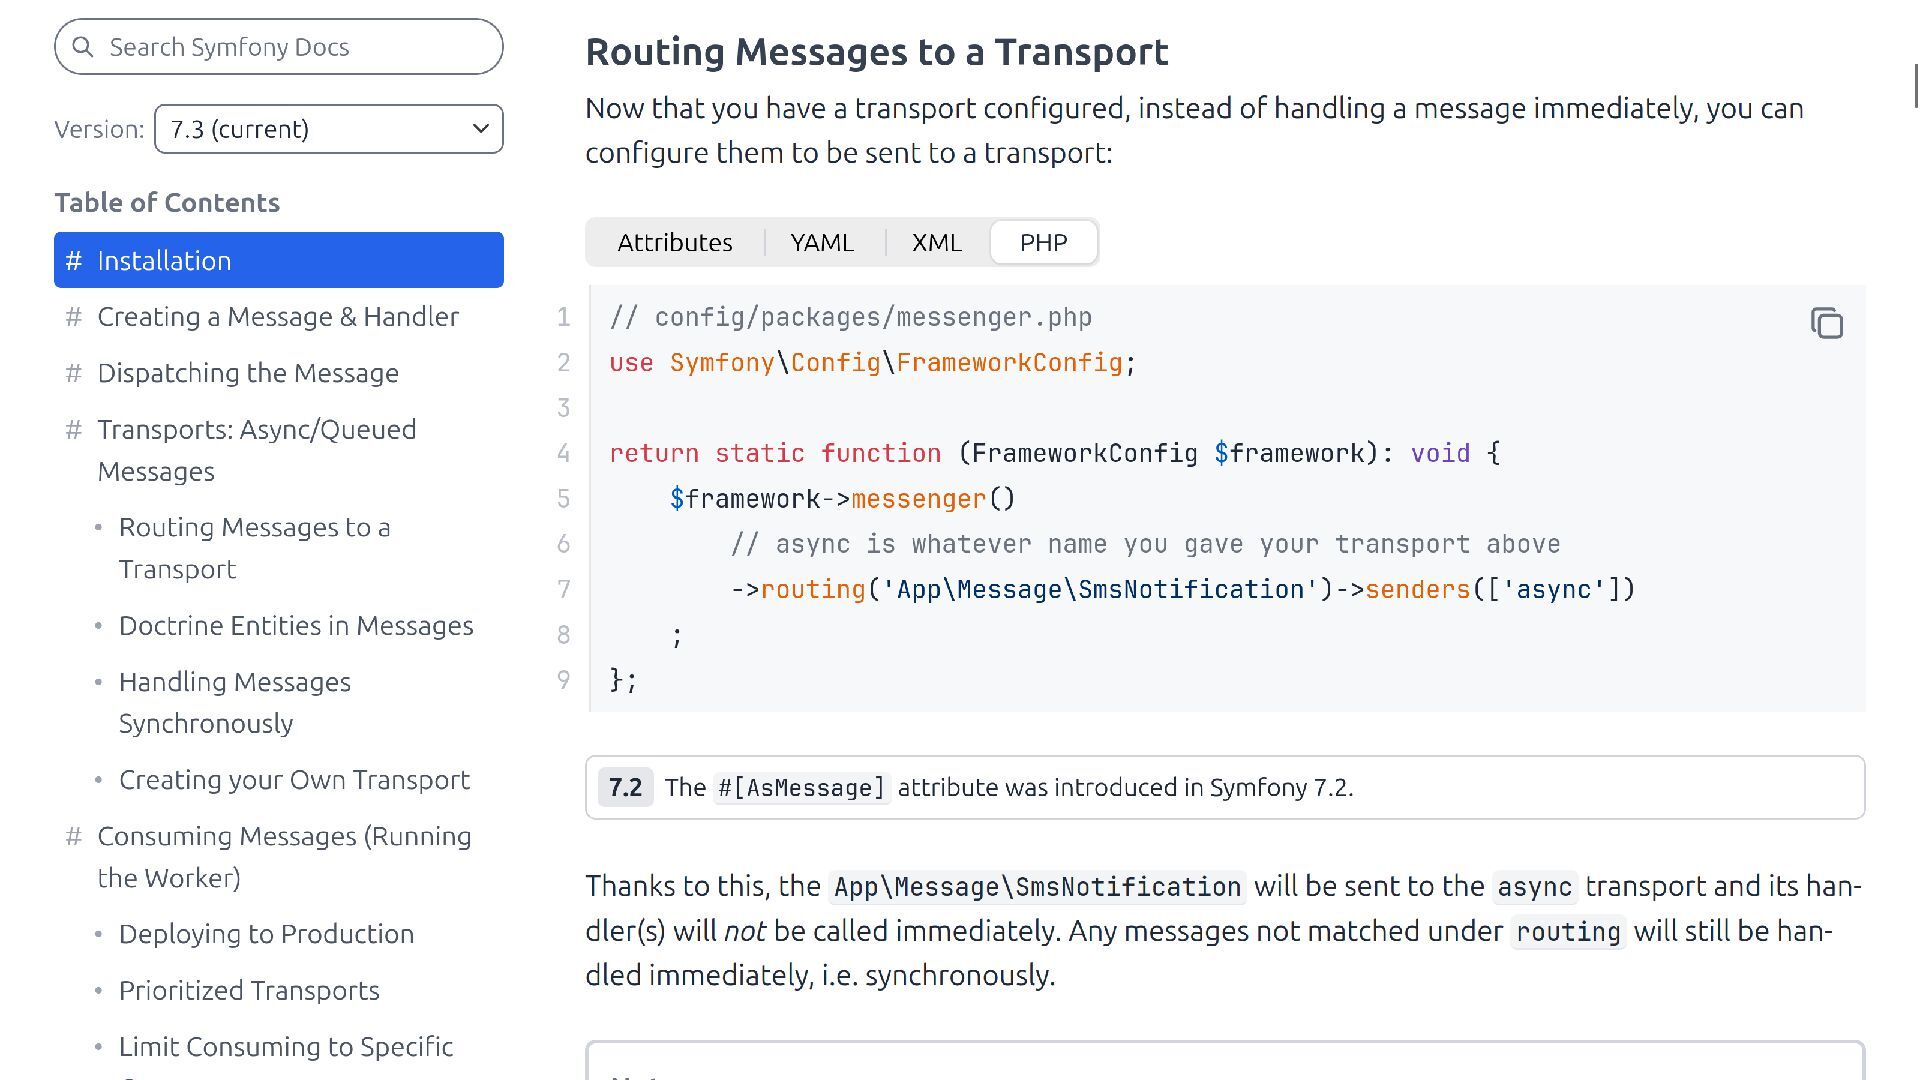1920x1080 pixels.
Task: Open Doctrine Entities in Messages link
Action: 296,626
